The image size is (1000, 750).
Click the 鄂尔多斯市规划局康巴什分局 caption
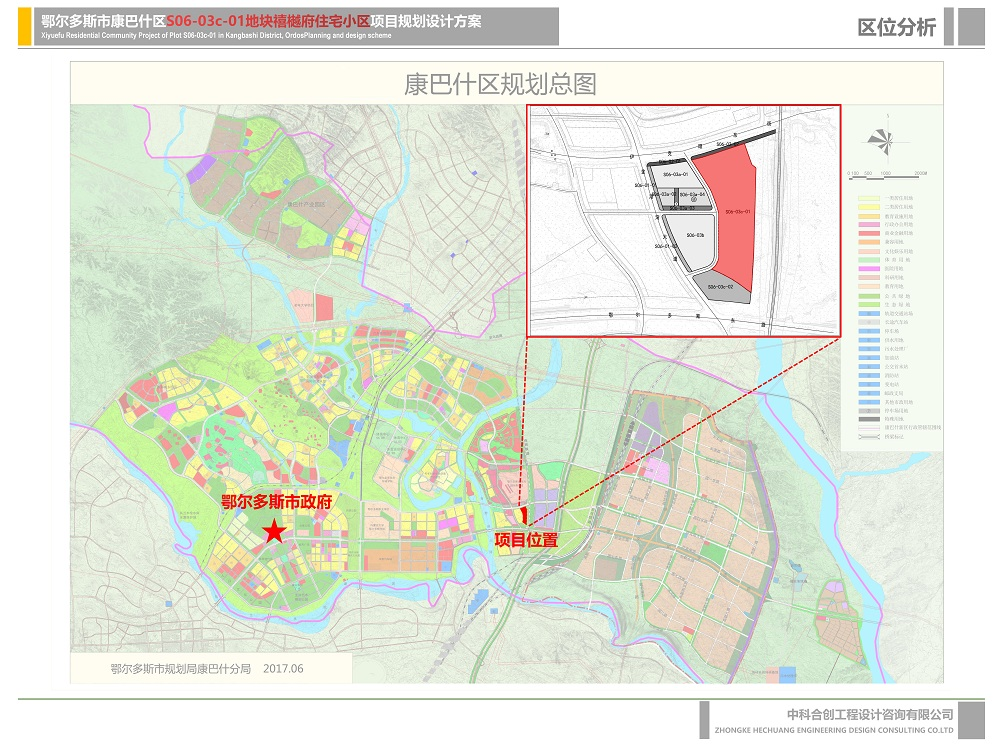coord(180,668)
